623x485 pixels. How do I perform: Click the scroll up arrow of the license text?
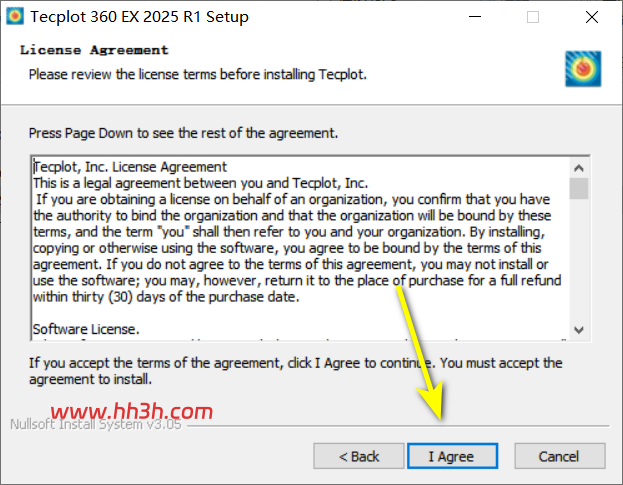tap(579, 168)
